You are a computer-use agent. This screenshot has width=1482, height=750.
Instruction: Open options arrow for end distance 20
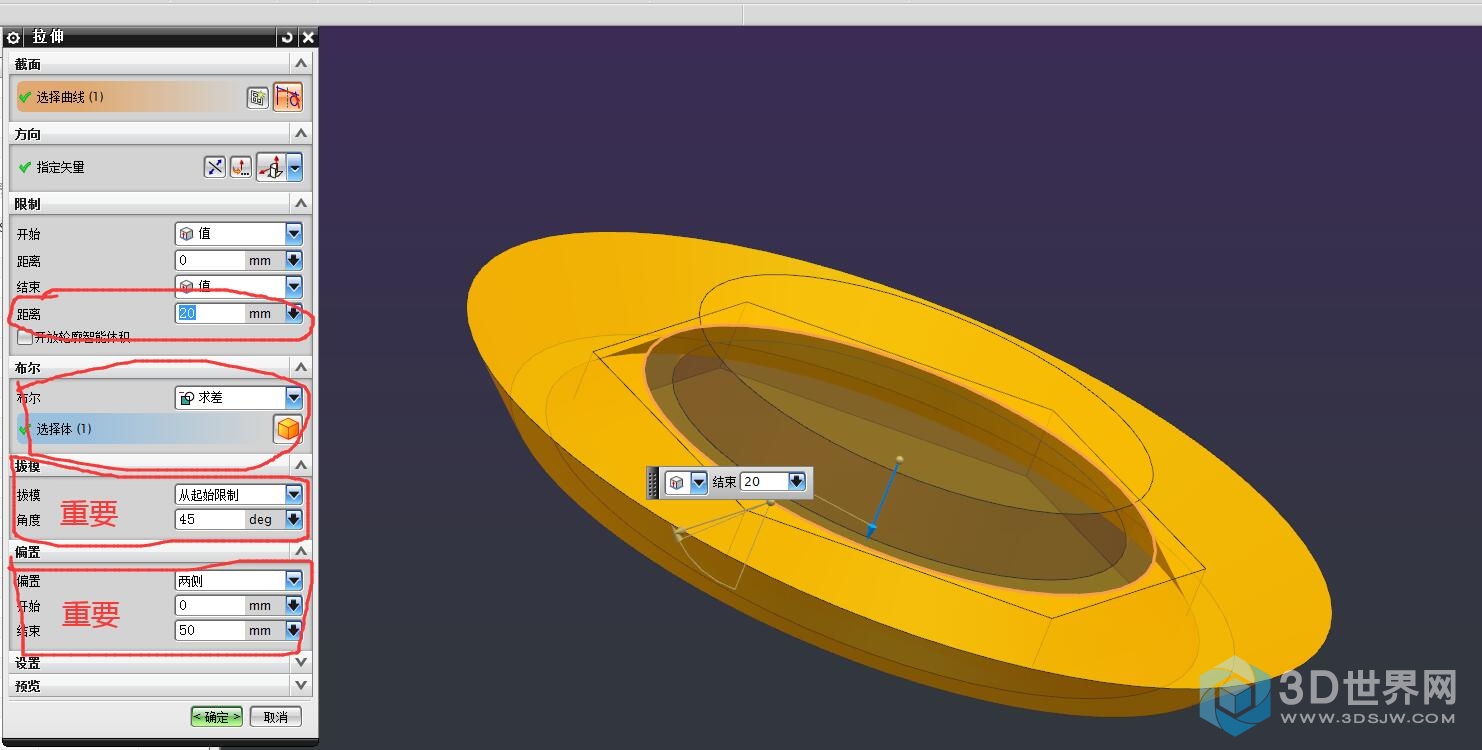[x=293, y=313]
